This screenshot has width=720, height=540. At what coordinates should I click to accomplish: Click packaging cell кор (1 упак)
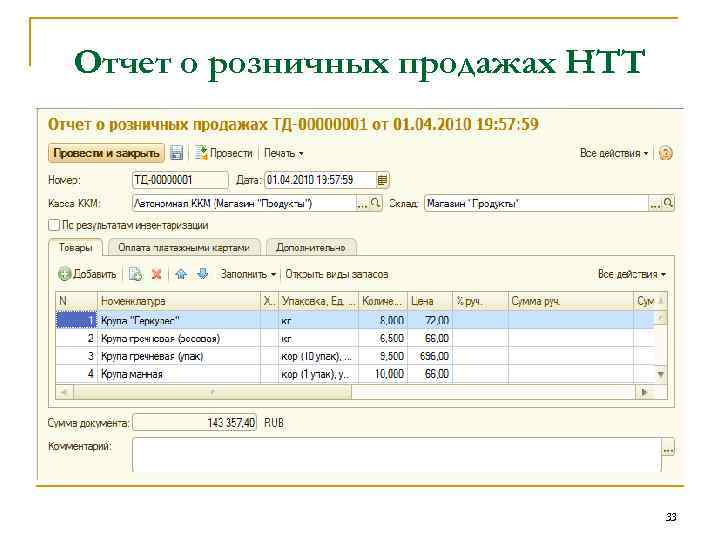[318, 374]
